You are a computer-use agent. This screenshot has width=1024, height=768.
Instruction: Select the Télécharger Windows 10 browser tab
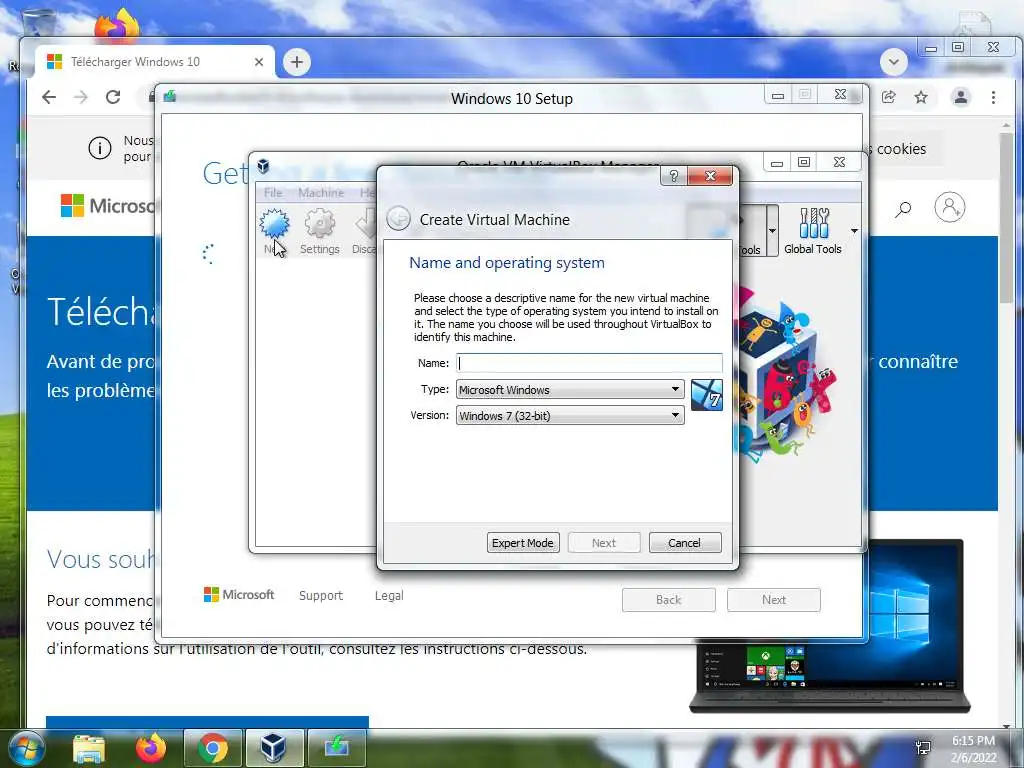pyautogui.click(x=155, y=62)
